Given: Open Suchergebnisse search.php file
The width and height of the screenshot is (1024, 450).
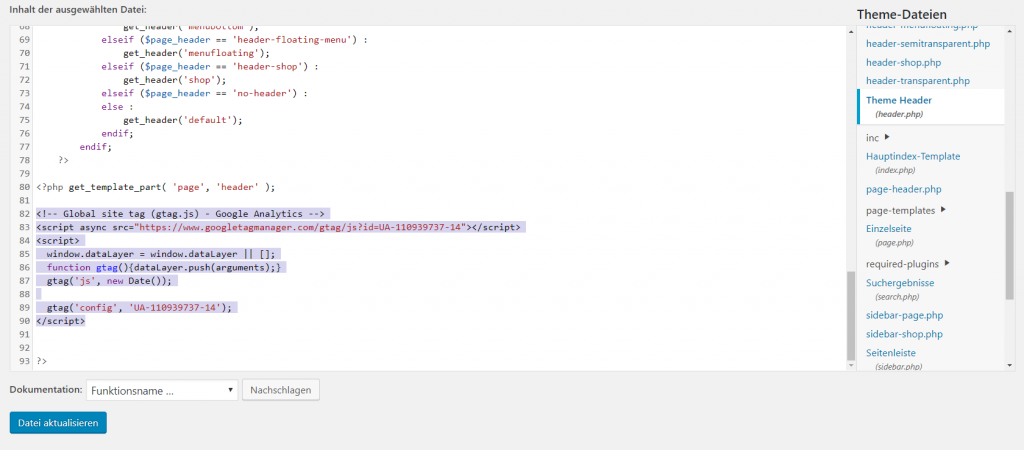Looking at the screenshot, I should pos(900,283).
